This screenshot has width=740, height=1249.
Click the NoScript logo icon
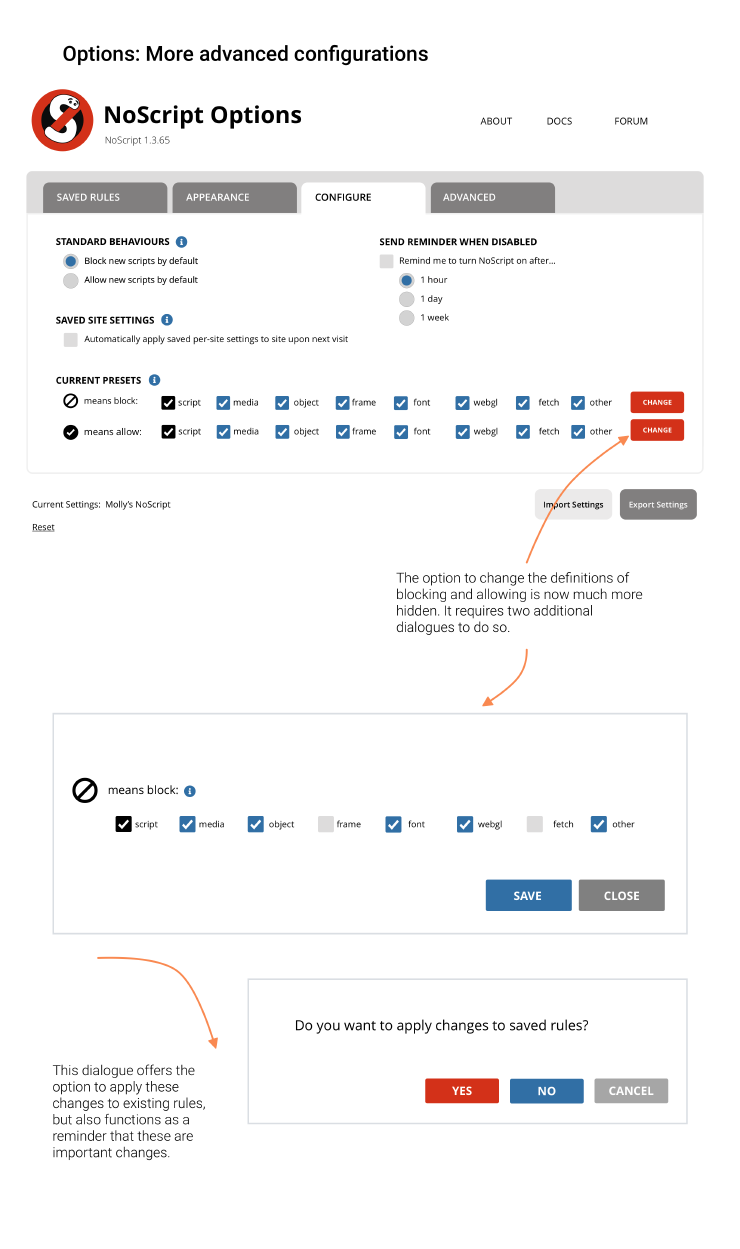click(62, 121)
